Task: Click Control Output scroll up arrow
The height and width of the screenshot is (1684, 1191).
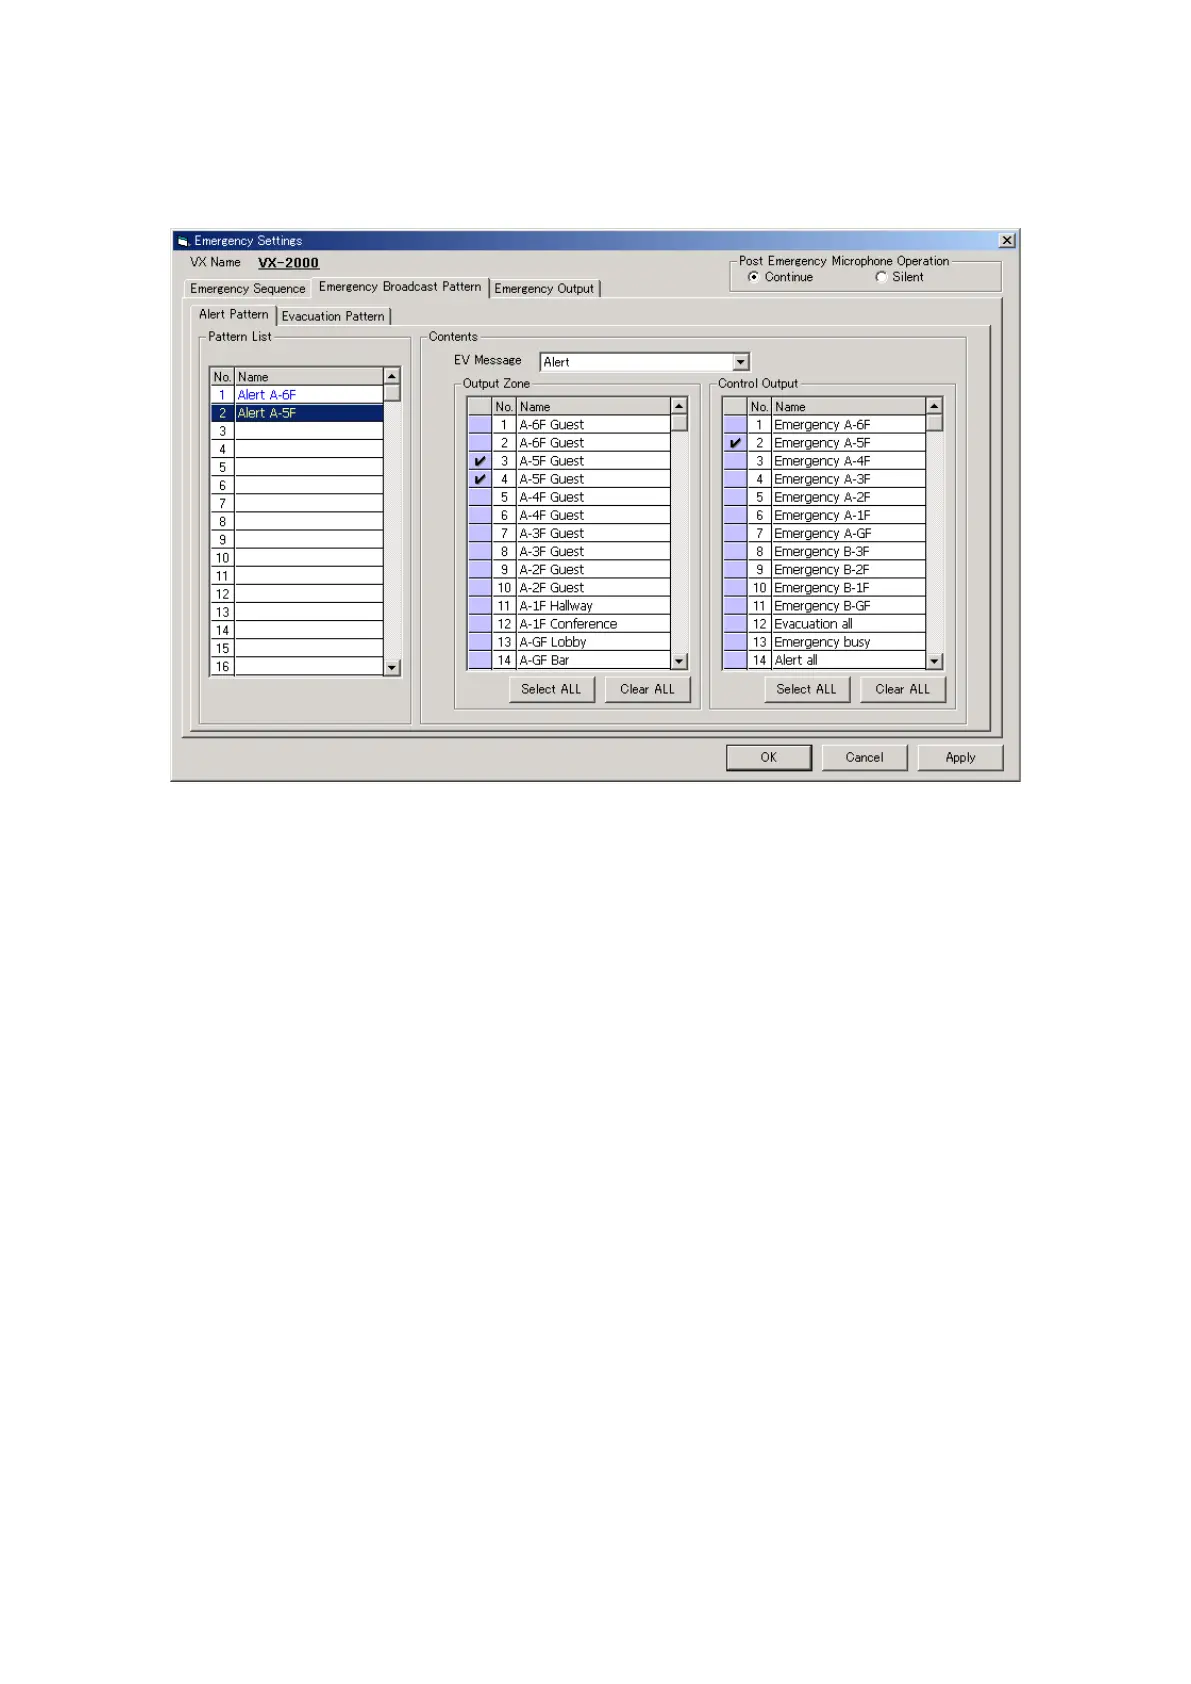Action: pyautogui.click(x=934, y=406)
